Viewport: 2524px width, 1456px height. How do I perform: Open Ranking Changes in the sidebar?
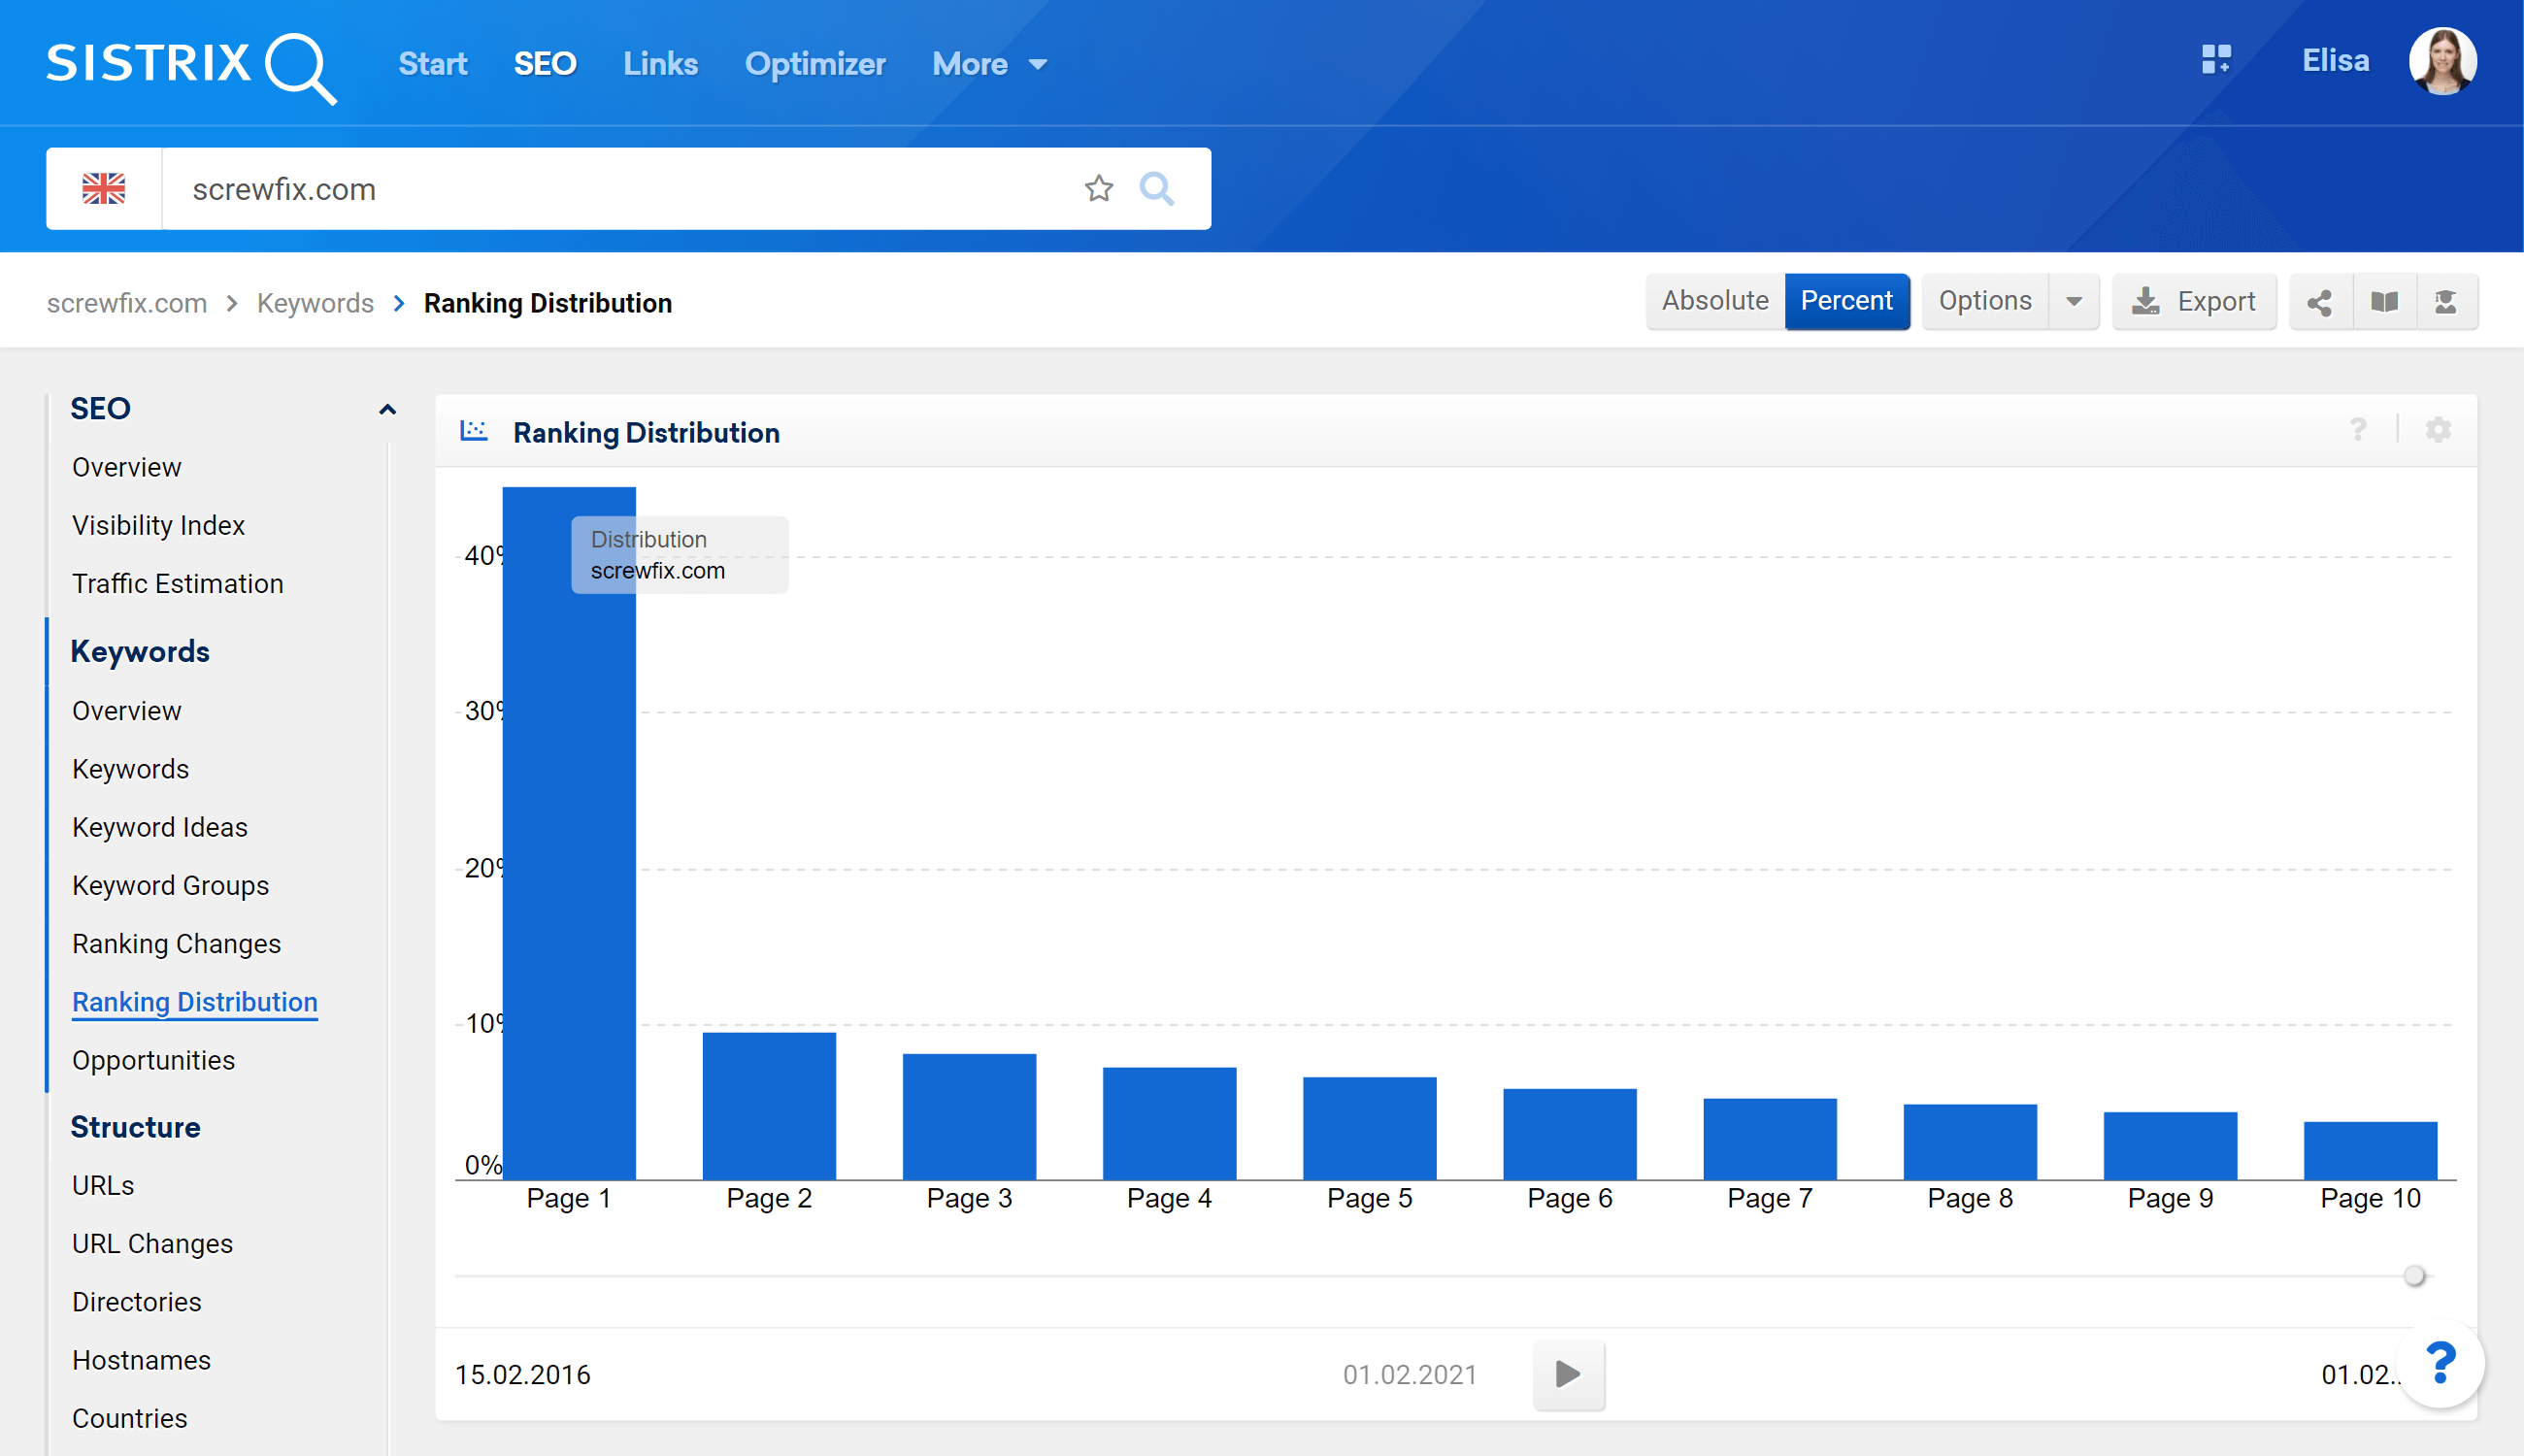coord(176,943)
